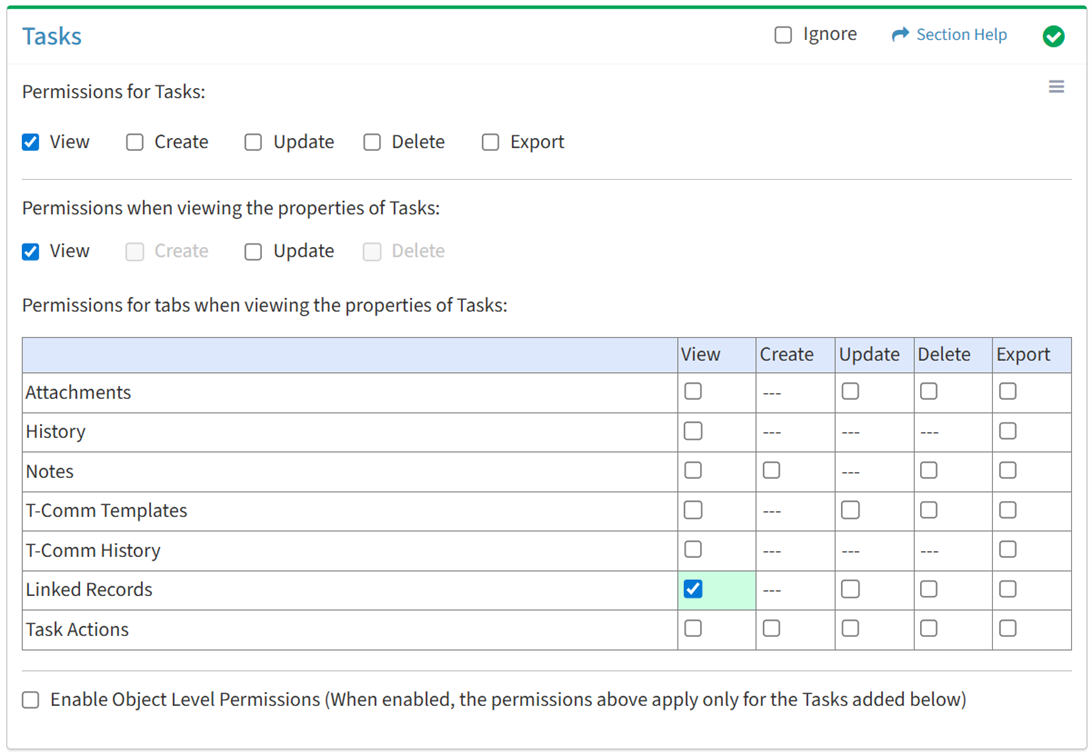Screen dimensions: 1092x754
Task: Check Create for Notes tab
Action: point(771,470)
